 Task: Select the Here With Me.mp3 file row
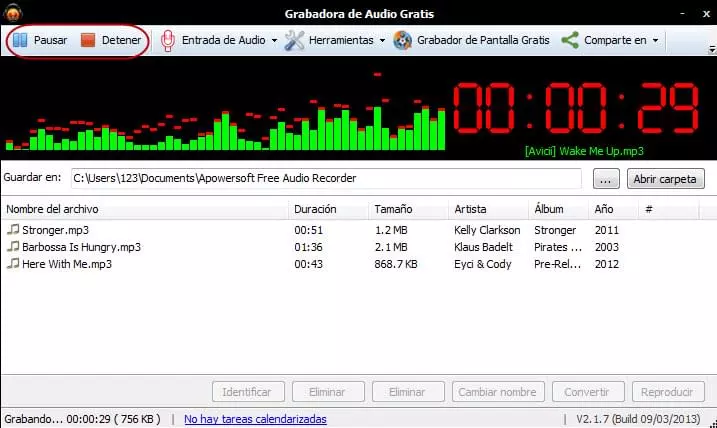point(66,264)
